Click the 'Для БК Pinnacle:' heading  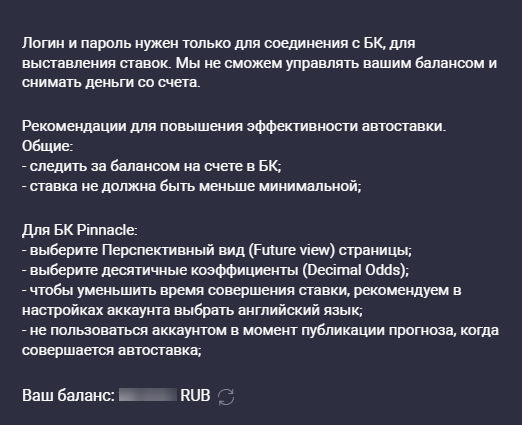tap(80, 230)
